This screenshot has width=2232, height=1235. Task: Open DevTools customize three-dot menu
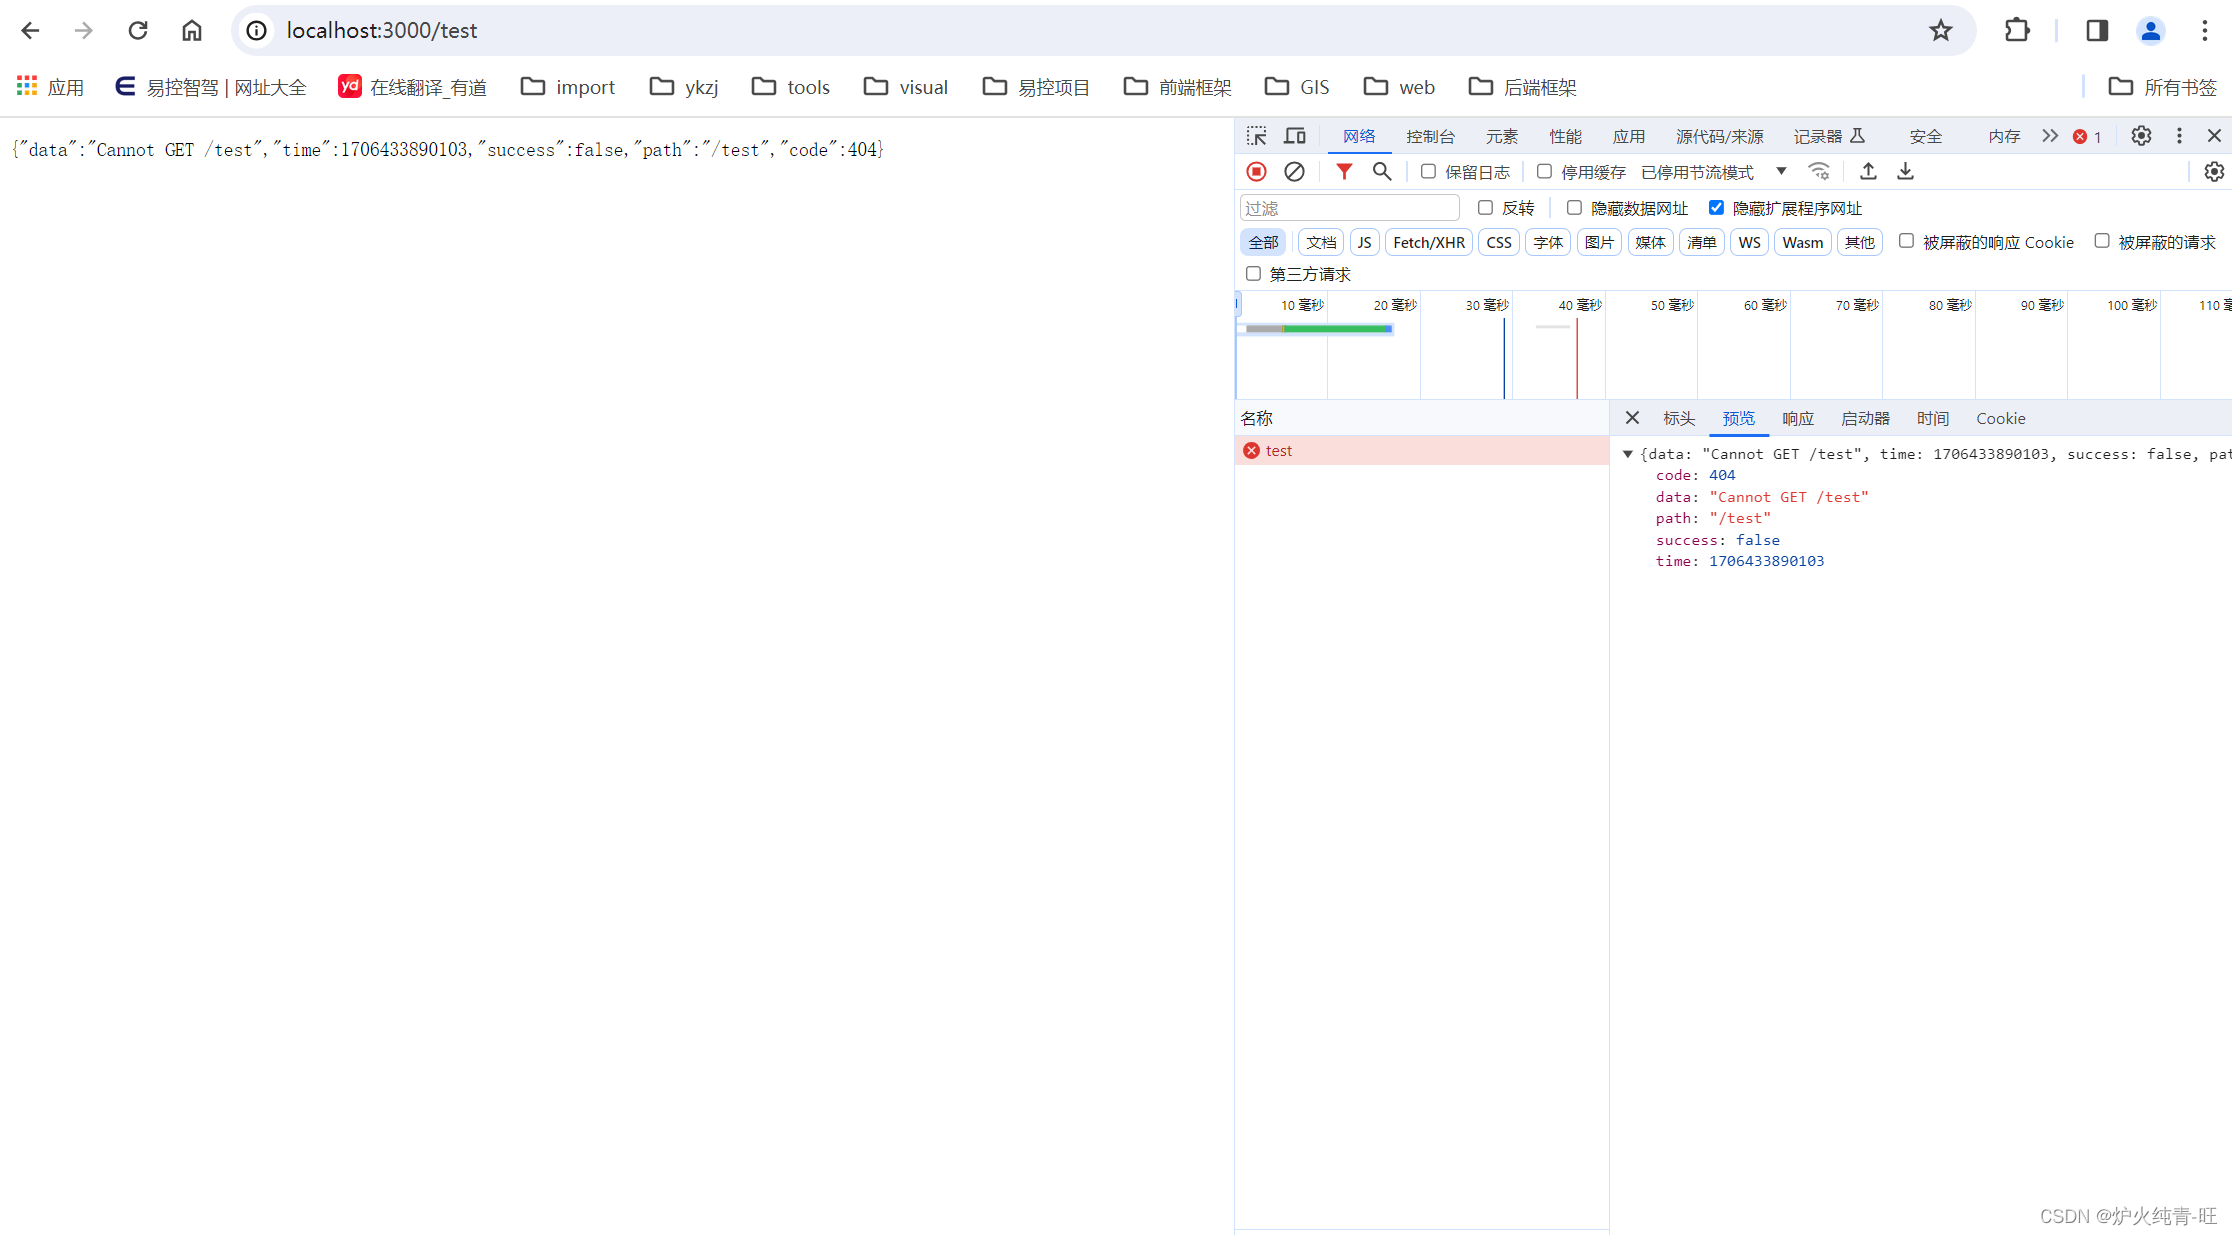[x=2179, y=136]
